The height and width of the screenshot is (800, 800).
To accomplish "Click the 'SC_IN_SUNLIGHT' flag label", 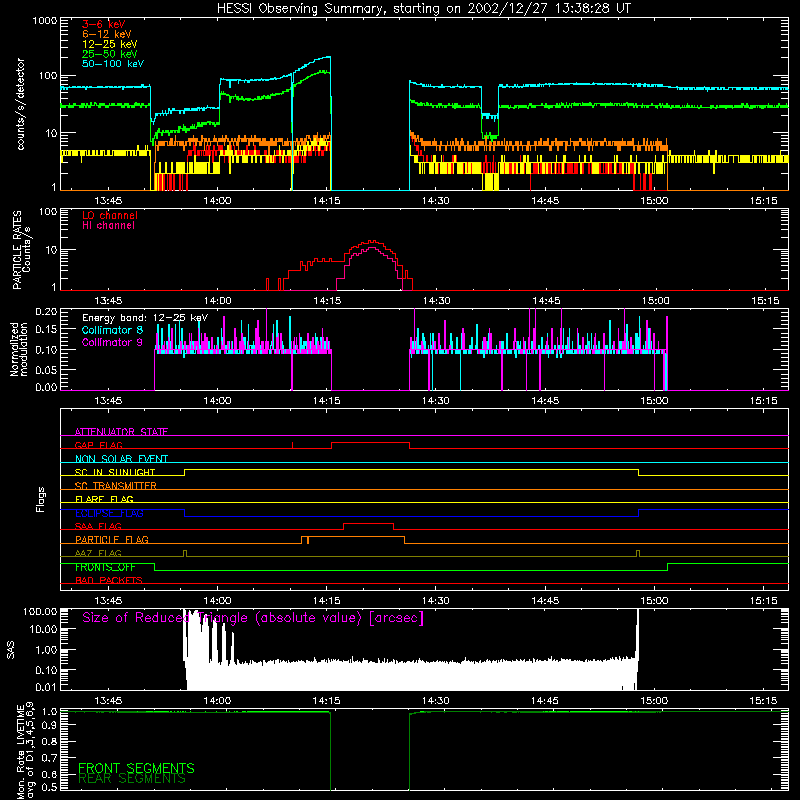I will [115, 472].
